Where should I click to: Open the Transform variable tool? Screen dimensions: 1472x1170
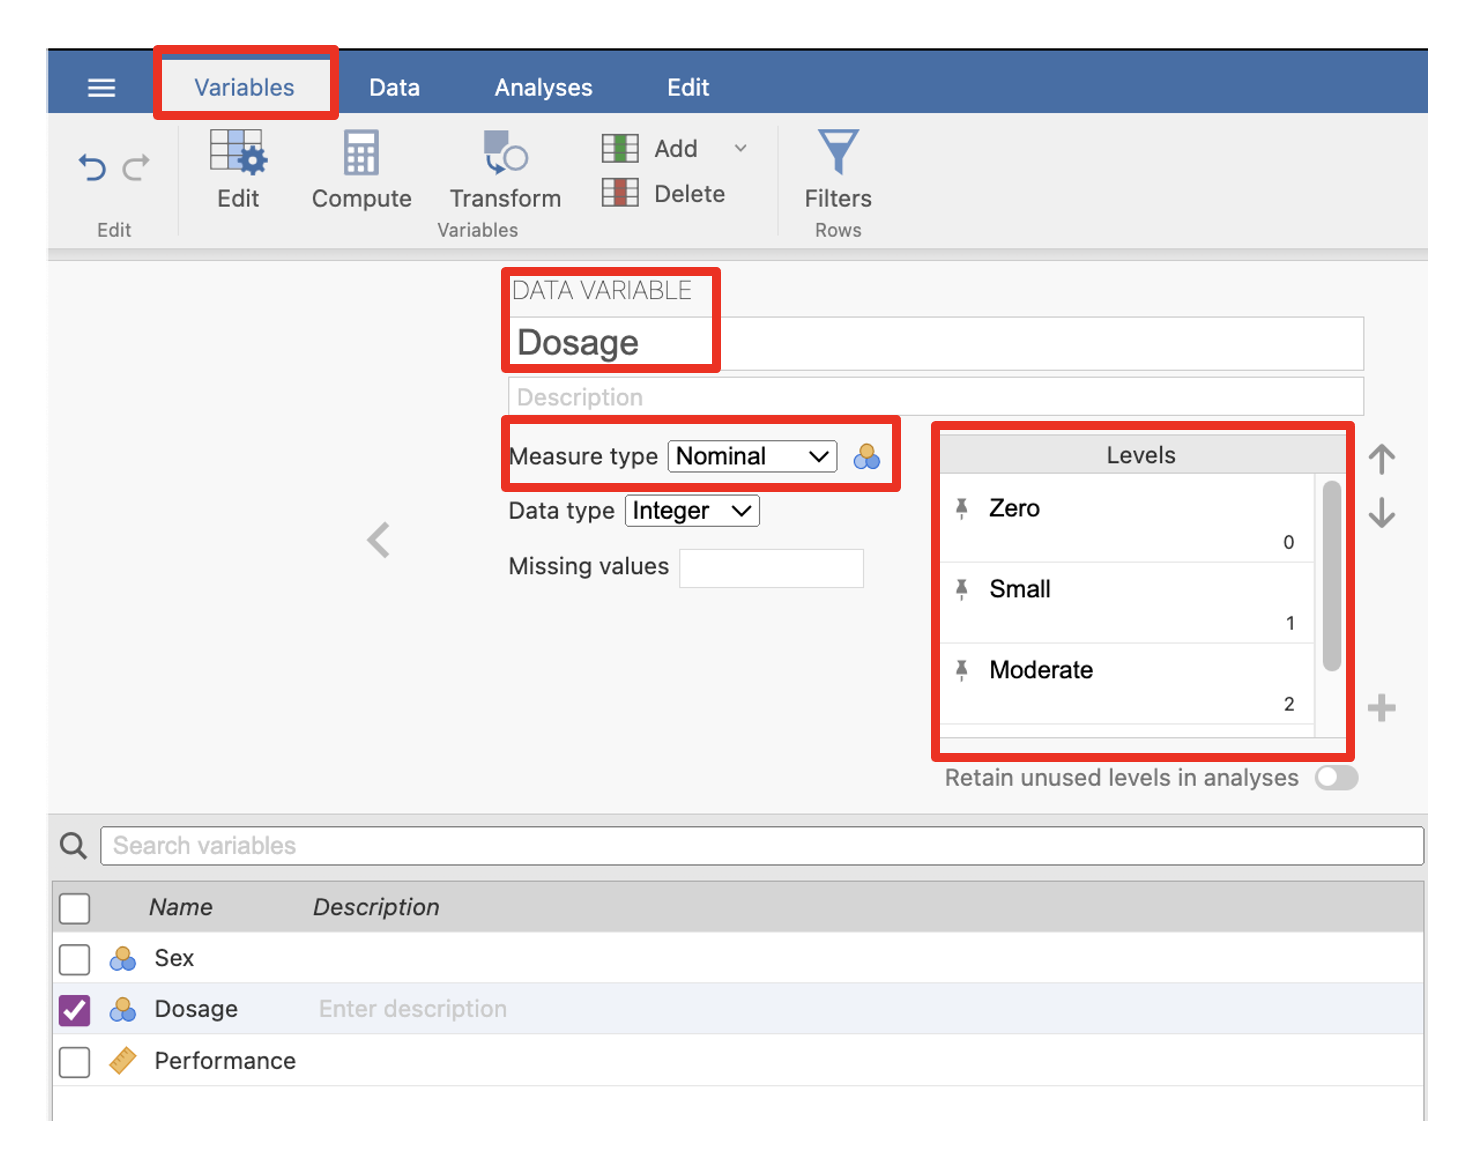(505, 170)
